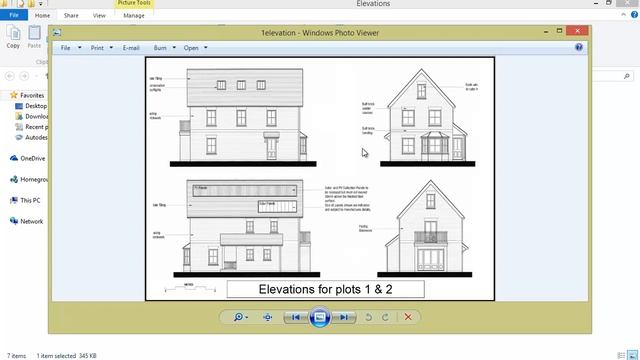Switch to Home tab in Explorer ribbon
This screenshot has width=640, height=360.
click(x=42, y=16)
